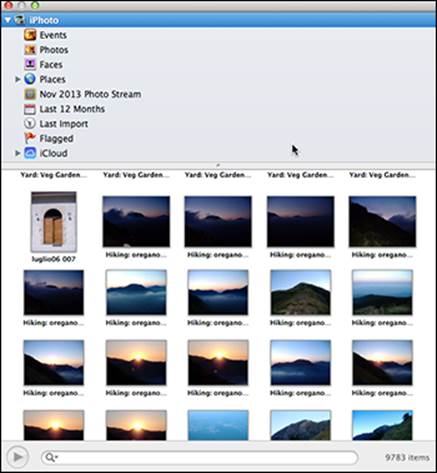Image resolution: width=437 pixels, height=473 pixels.
Task: Open Nov 2013 Photo Stream icon
Action: [30, 94]
